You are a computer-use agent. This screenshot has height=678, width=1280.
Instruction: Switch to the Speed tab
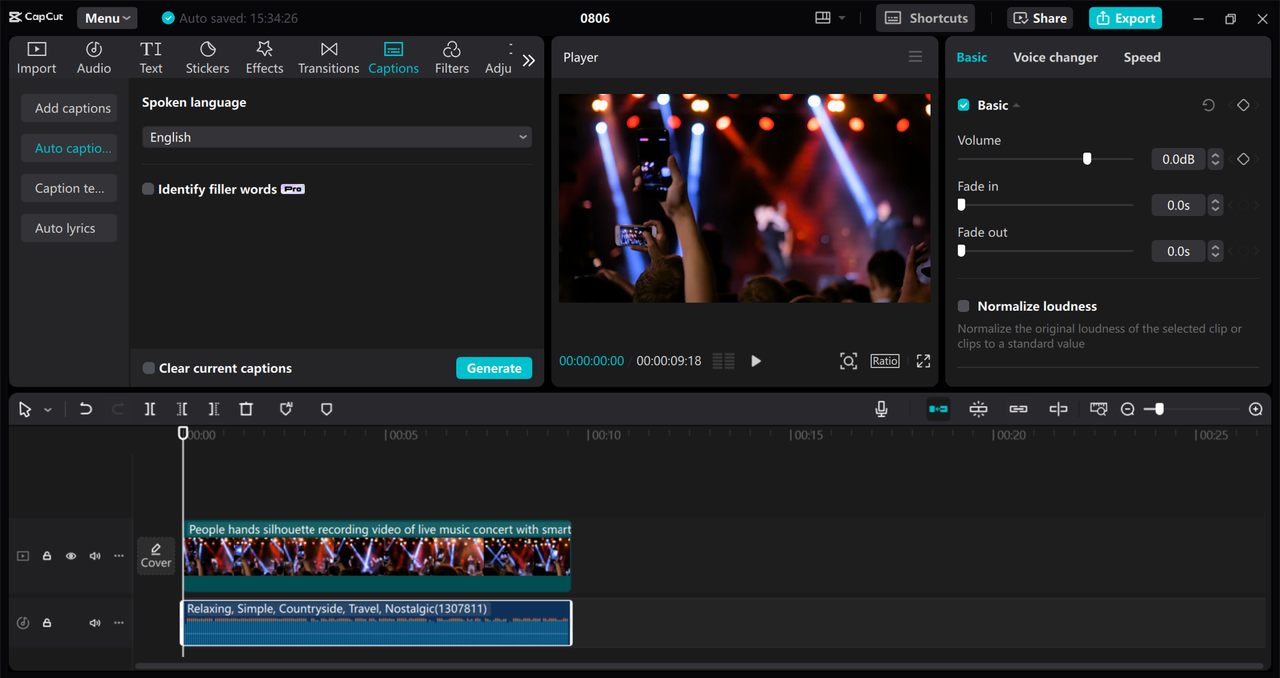pos(1142,57)
